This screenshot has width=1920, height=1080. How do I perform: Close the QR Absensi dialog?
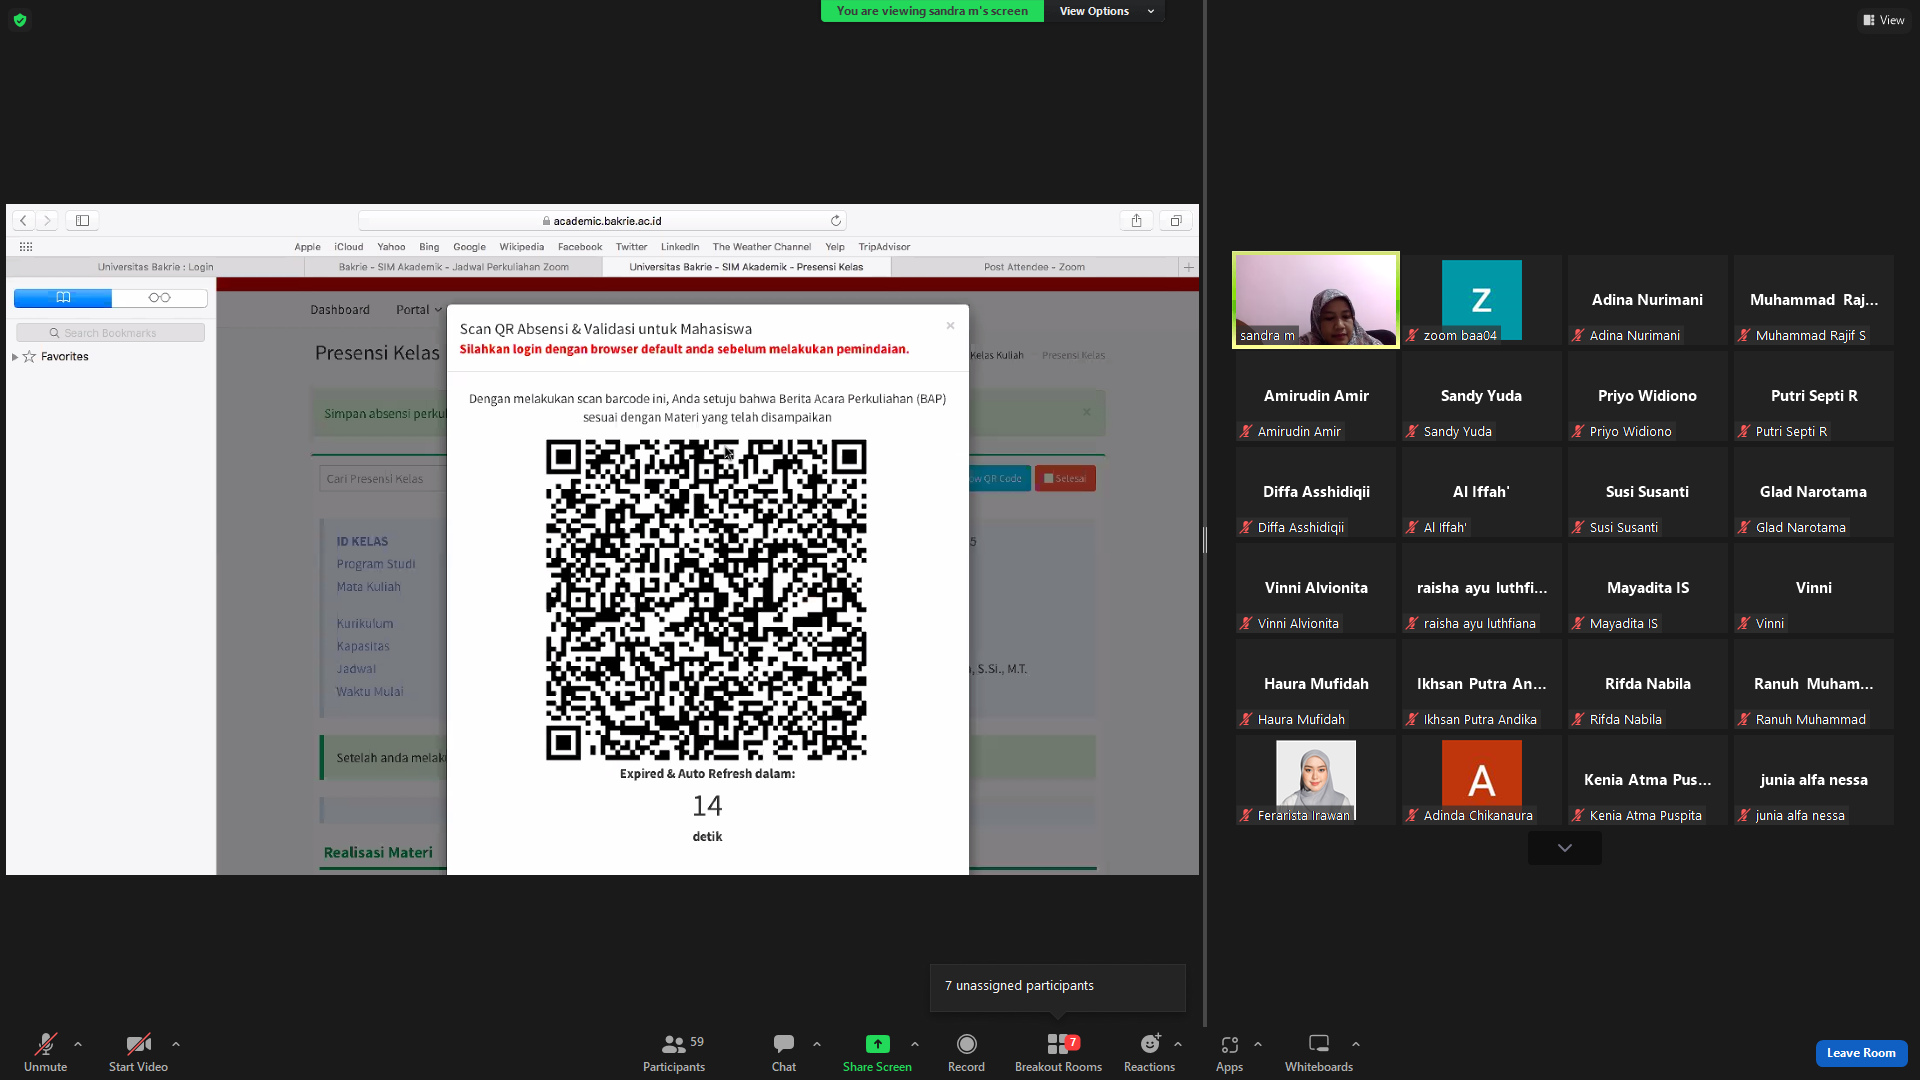951,326
